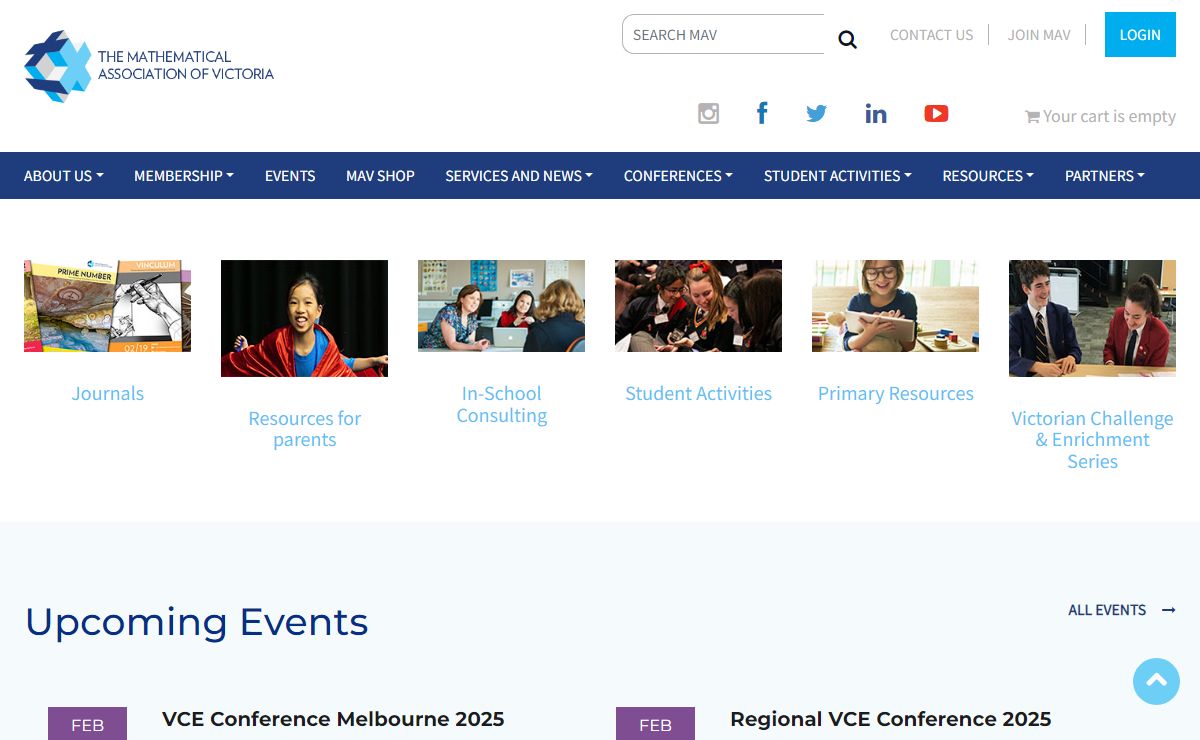Screen dimensions: 1200x740
Task: Open the MAV Shop menu item
Action: coord(380,176)
